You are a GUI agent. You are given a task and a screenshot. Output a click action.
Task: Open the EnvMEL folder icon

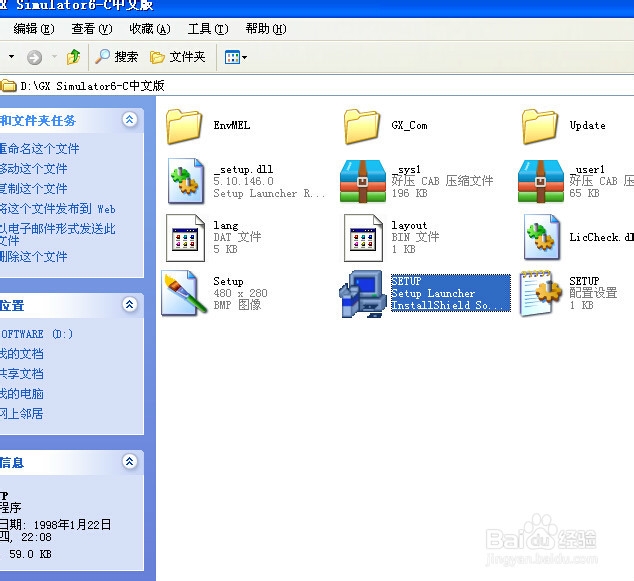[x=184, y=126]
